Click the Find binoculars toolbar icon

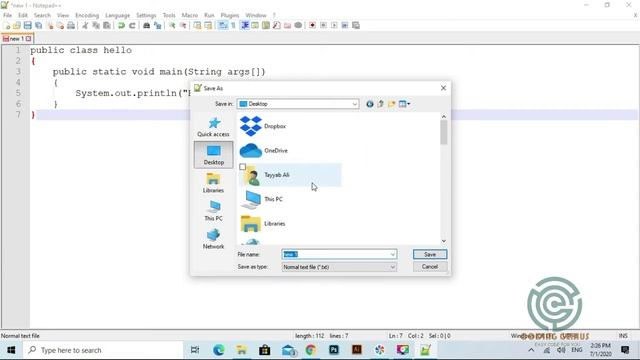click(x=147, y=25)
